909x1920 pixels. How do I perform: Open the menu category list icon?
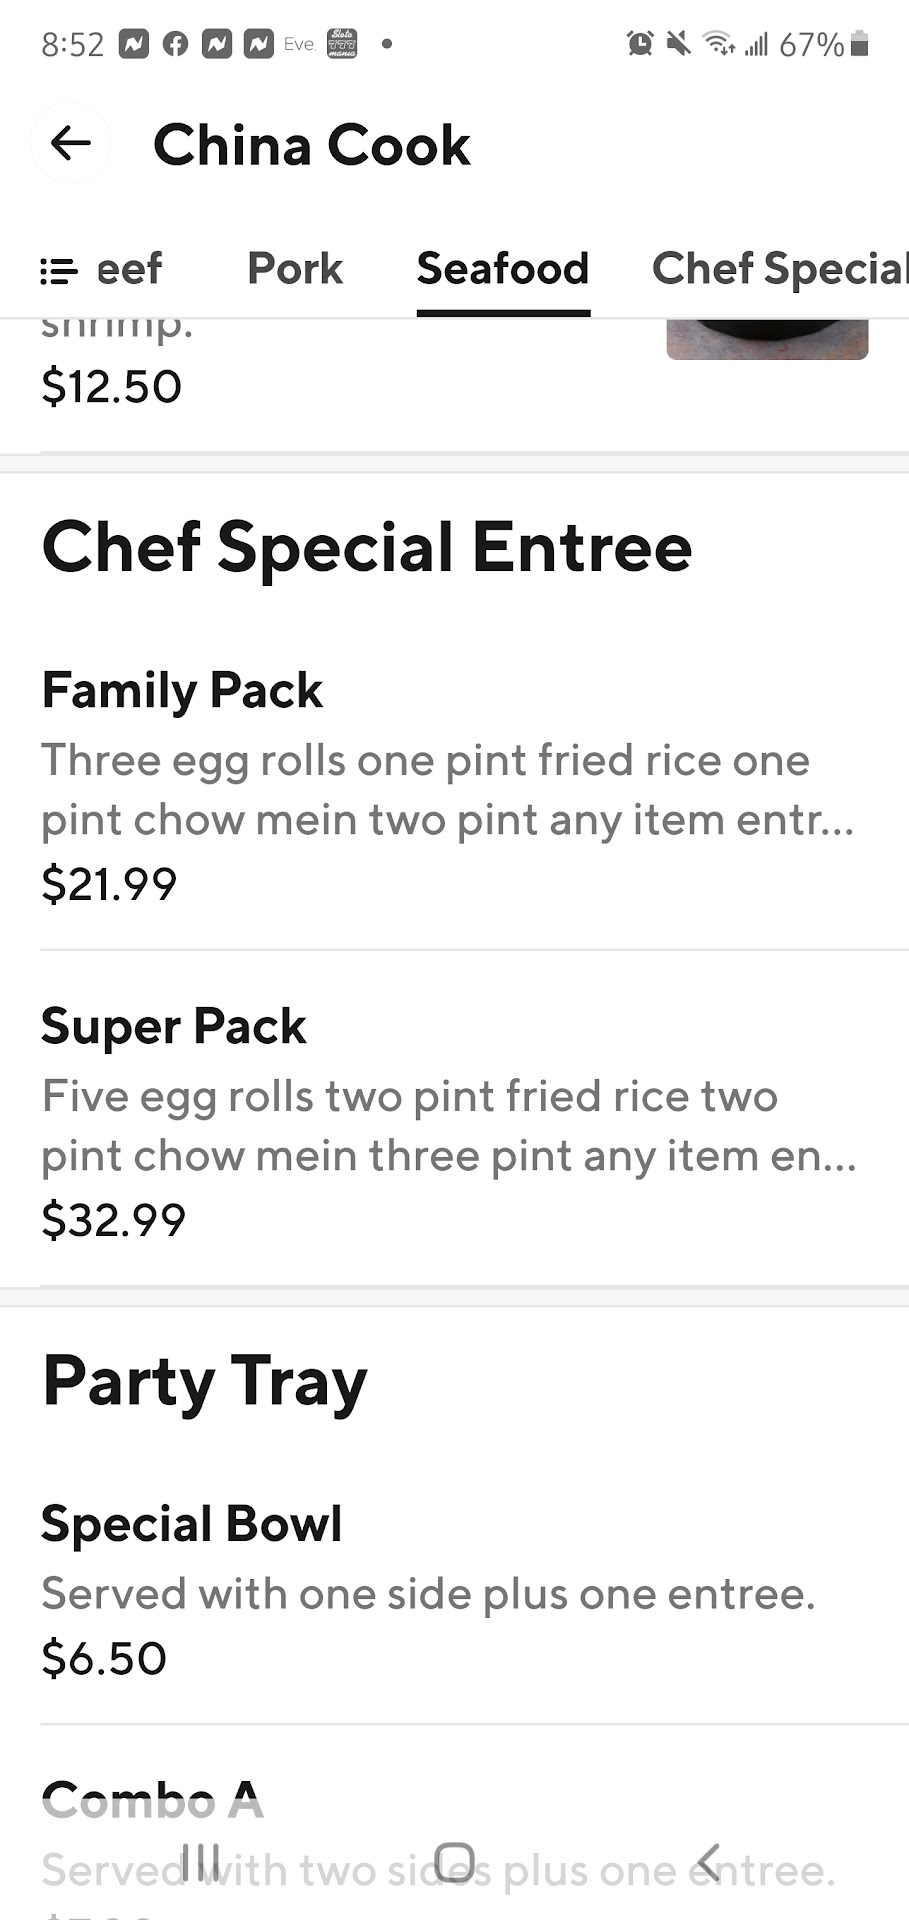[x=58, y=271]
